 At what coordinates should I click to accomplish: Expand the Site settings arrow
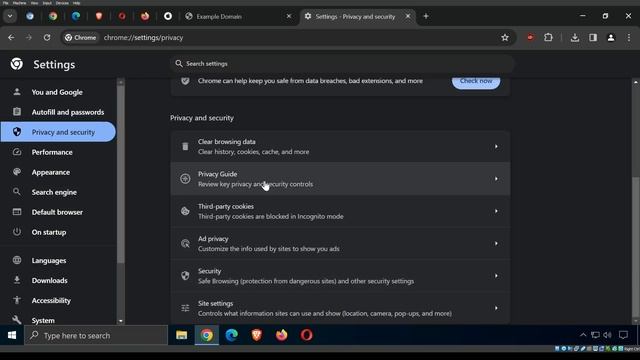pyautogui.click(x=496, y=308)
